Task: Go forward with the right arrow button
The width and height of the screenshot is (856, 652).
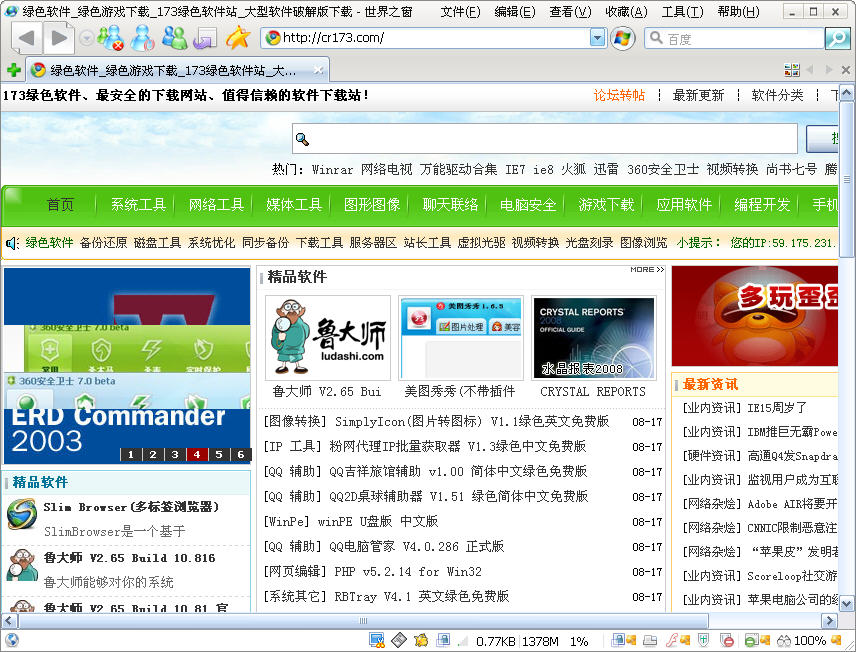Action: pos(58,38)
